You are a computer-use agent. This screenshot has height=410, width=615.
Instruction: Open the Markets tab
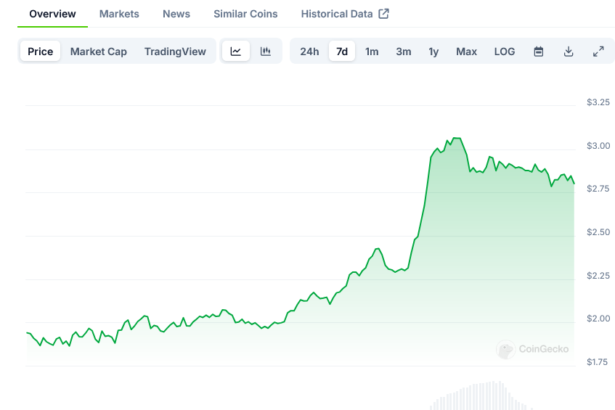click(x=119, y=14)
